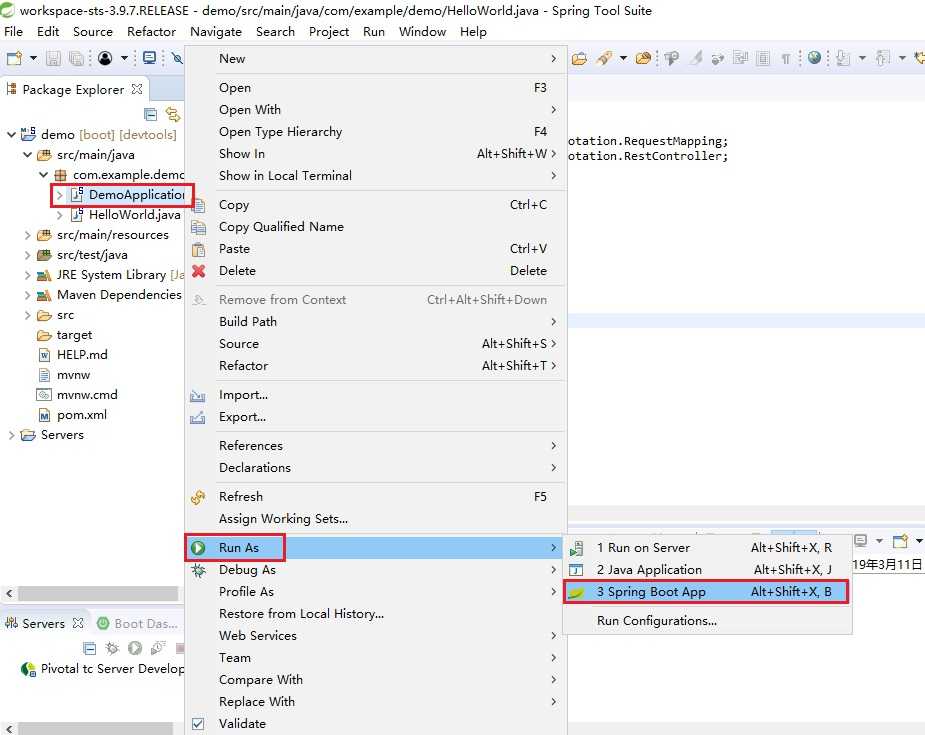This screenshot has width=925, height=735.
Task: Open the dropdown next to profile icon
Action: [124, 58]
